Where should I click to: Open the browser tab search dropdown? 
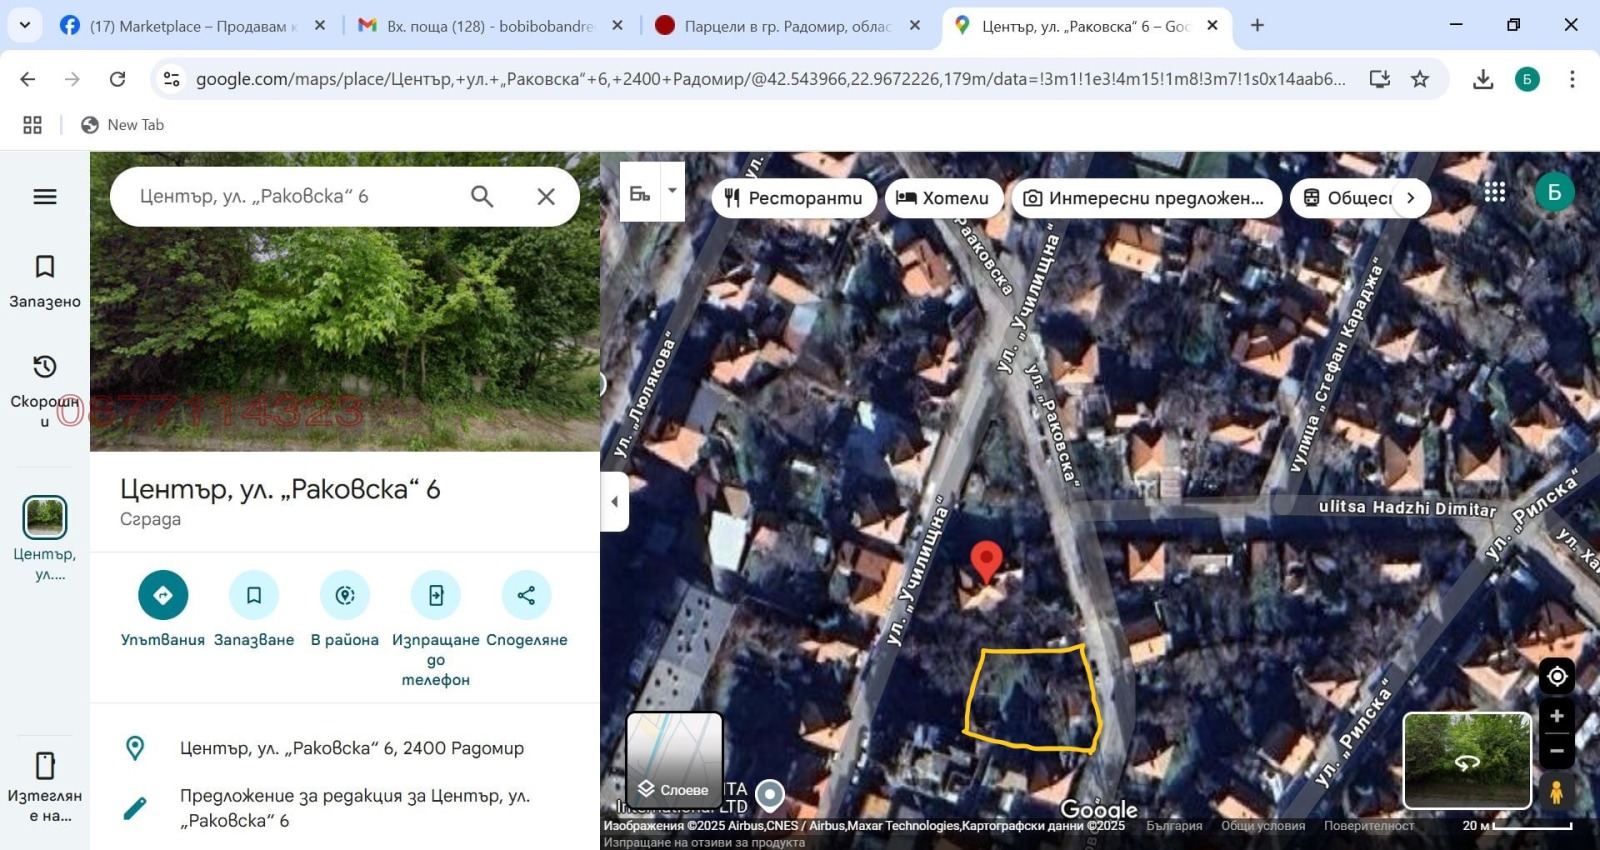click(25, 25)
